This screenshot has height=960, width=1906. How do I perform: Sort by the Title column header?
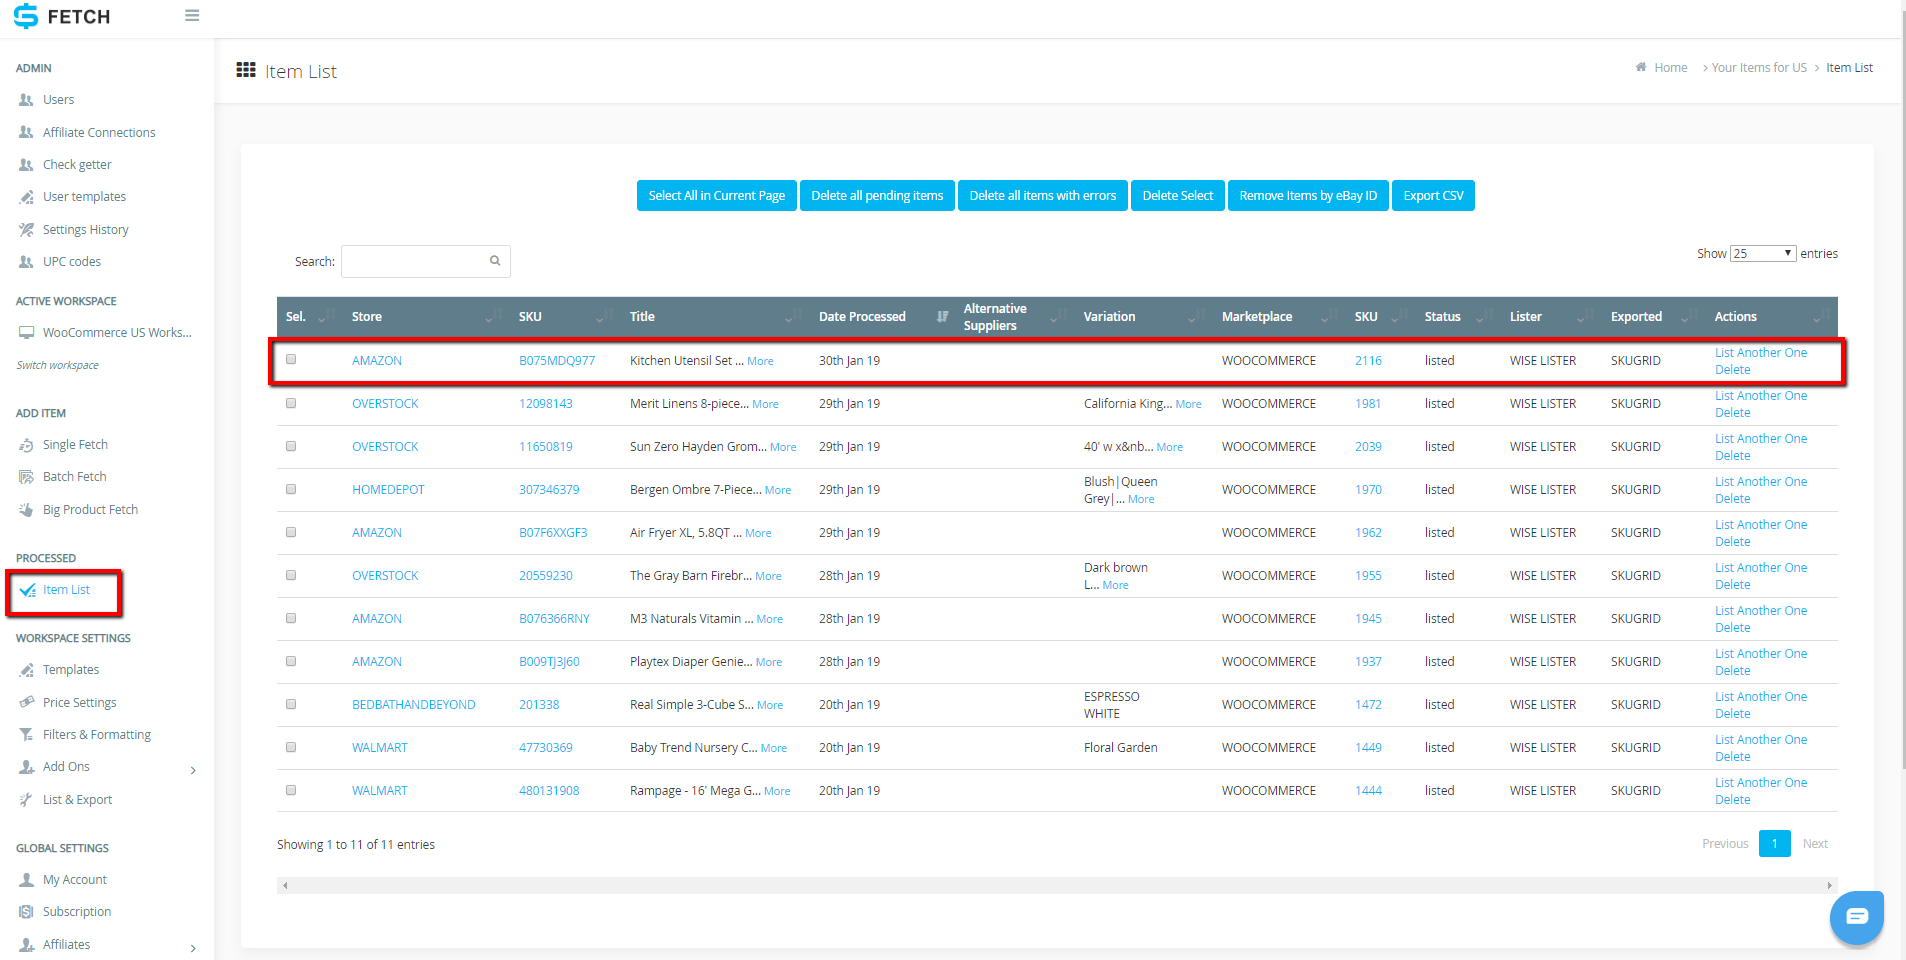716,317
